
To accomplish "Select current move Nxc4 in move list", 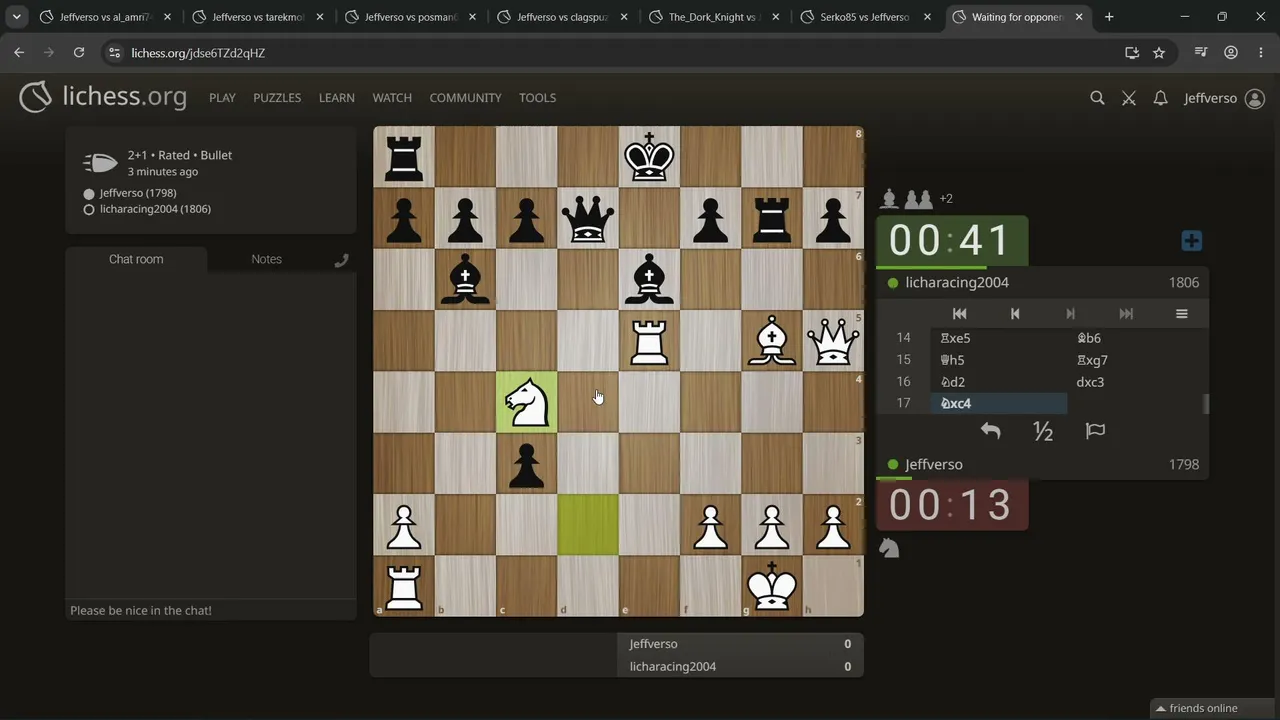I will tap(999, 403).
